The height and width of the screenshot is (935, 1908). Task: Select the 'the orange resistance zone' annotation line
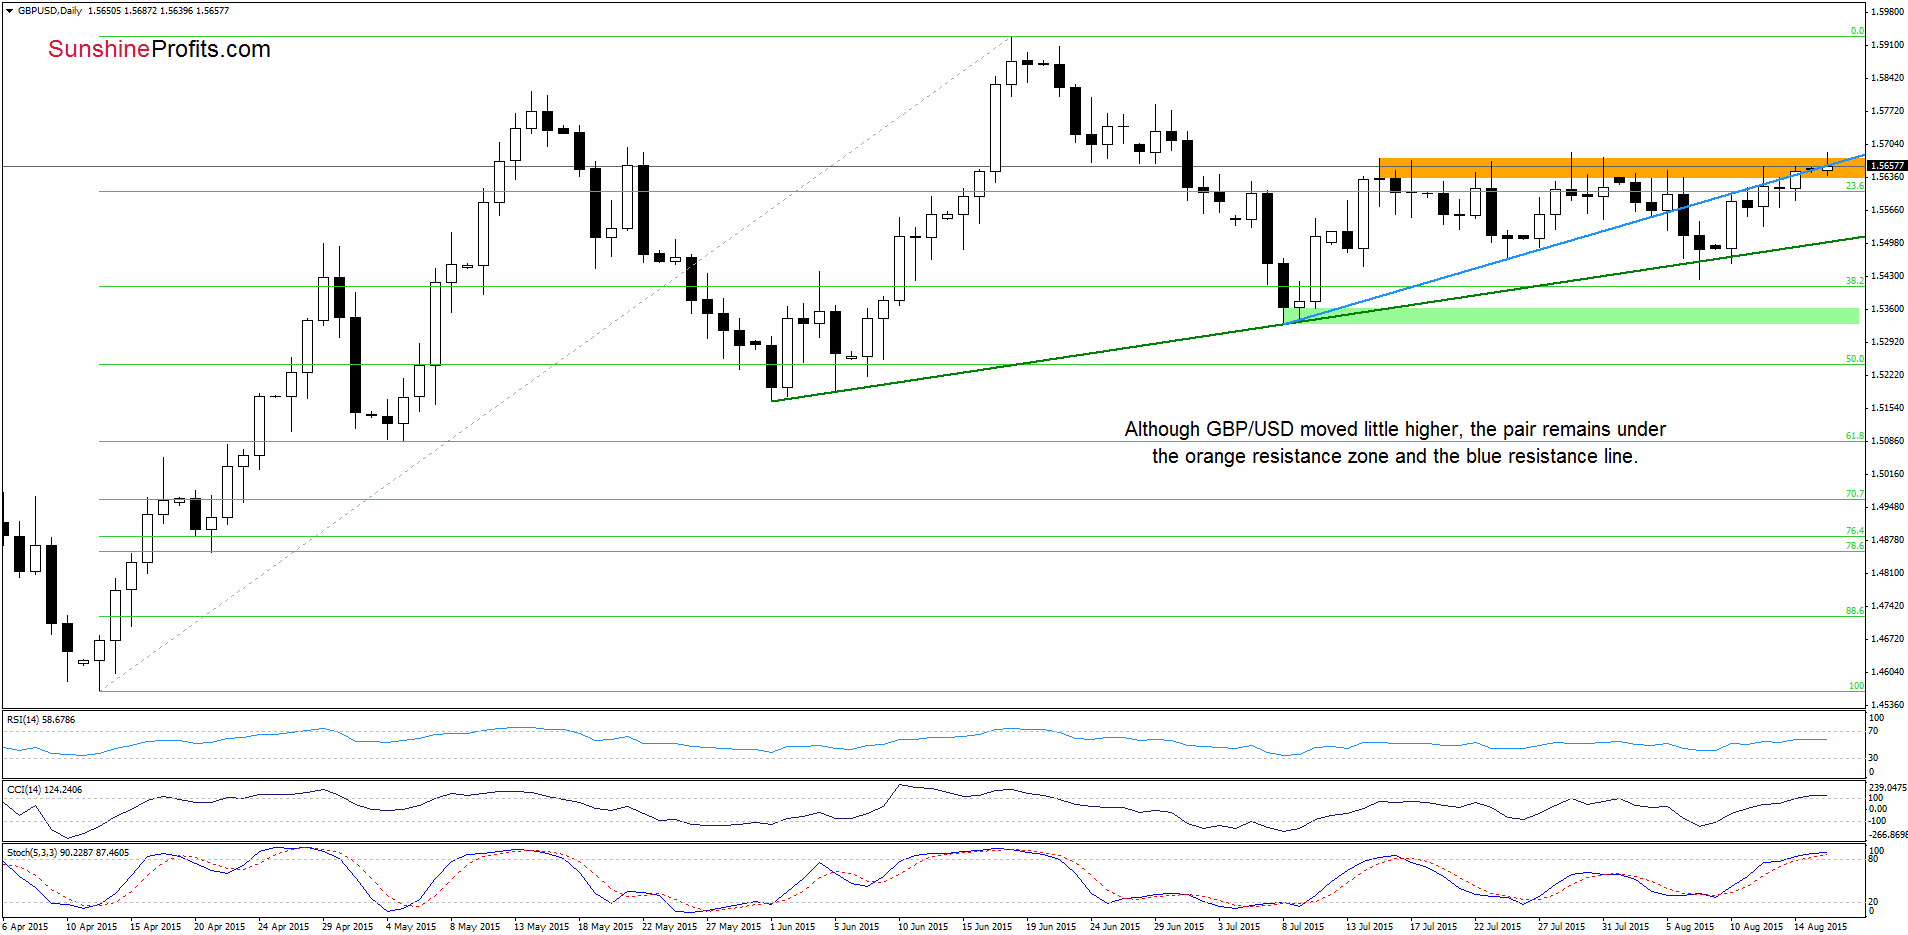click(1395, 457)
